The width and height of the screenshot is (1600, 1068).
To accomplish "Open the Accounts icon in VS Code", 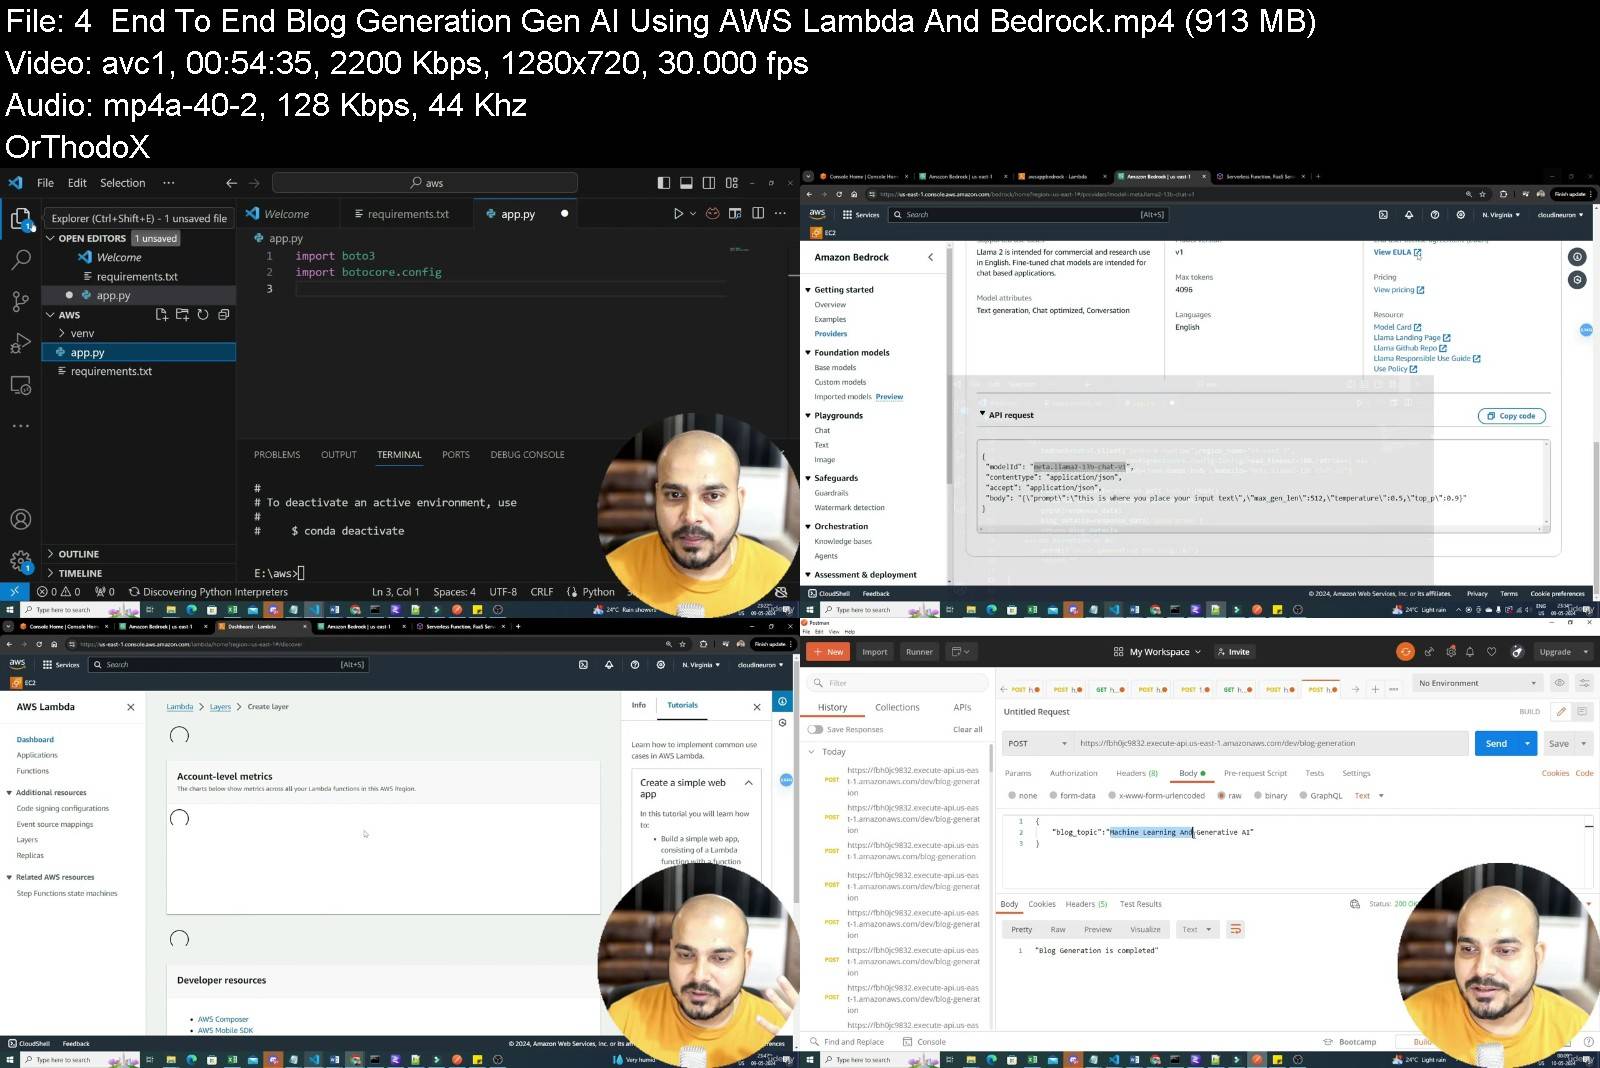I will coord(21,519).
